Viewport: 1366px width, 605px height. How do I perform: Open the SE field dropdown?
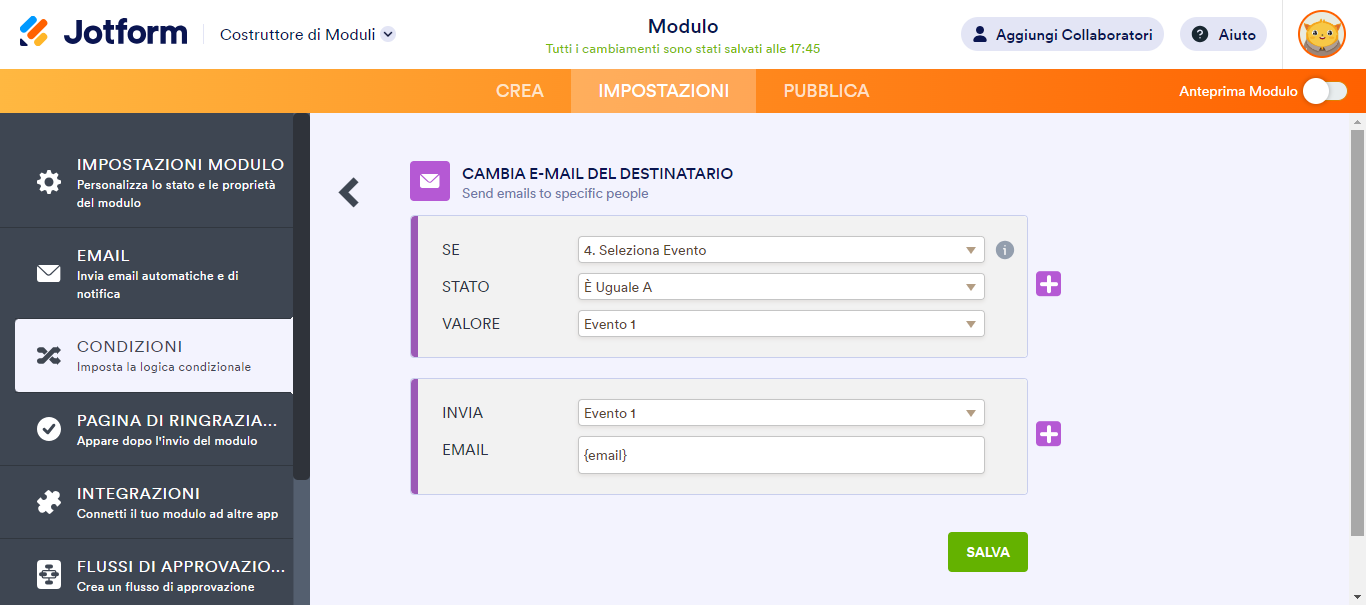(780, 250)
